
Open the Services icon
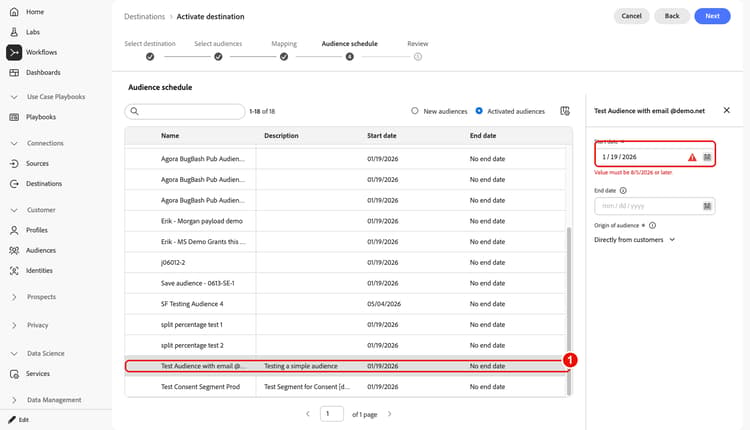pos(14,374)
